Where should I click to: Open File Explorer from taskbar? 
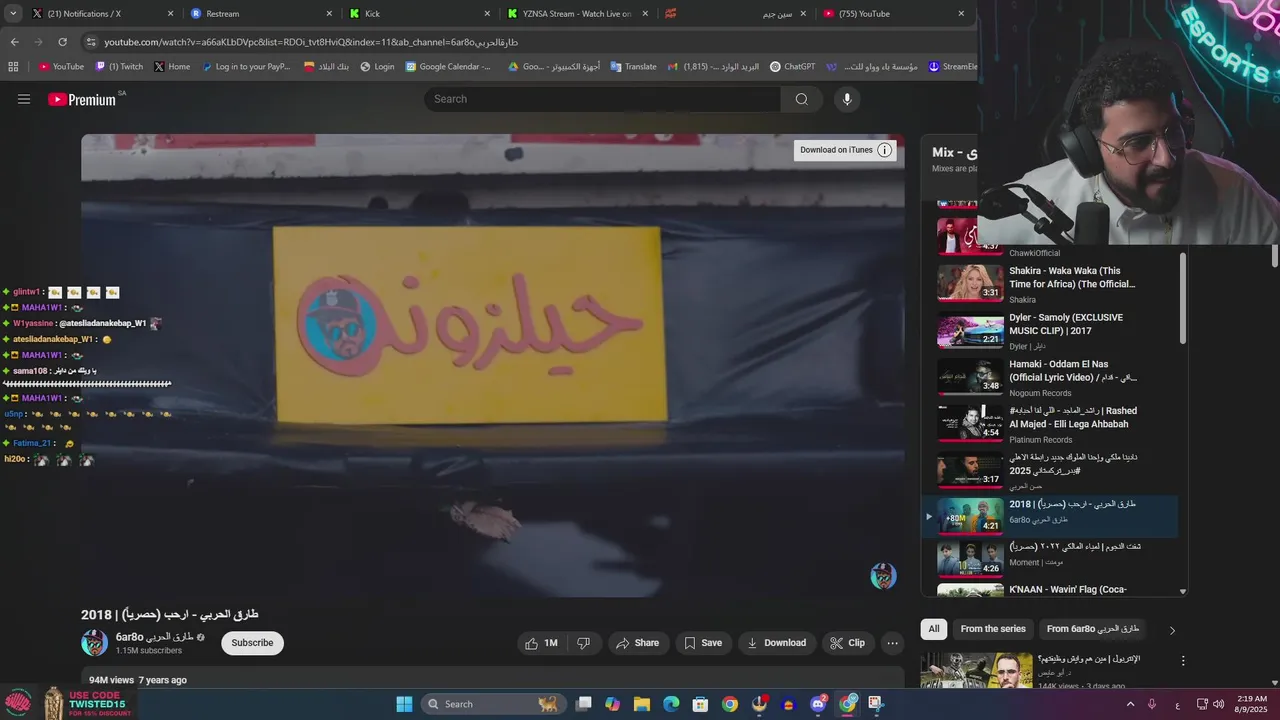[642, 704]
